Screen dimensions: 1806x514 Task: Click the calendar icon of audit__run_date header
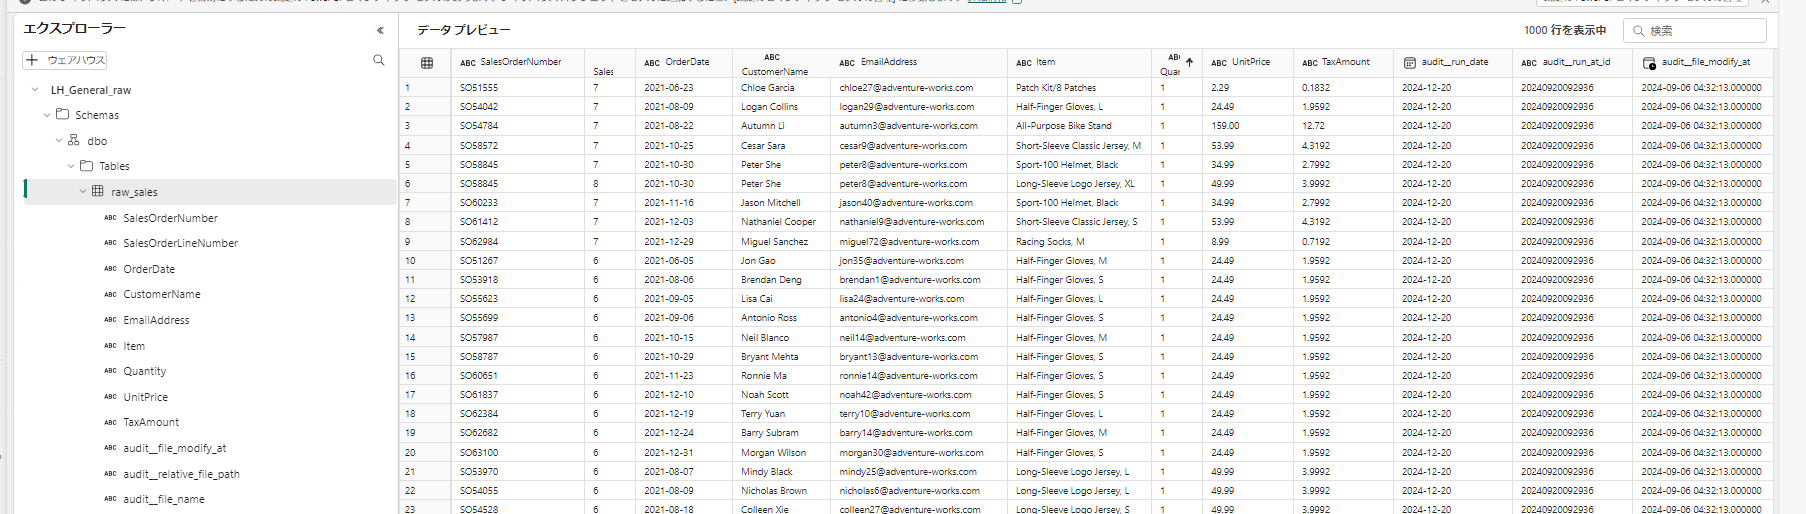click(x=1409, y=63)
